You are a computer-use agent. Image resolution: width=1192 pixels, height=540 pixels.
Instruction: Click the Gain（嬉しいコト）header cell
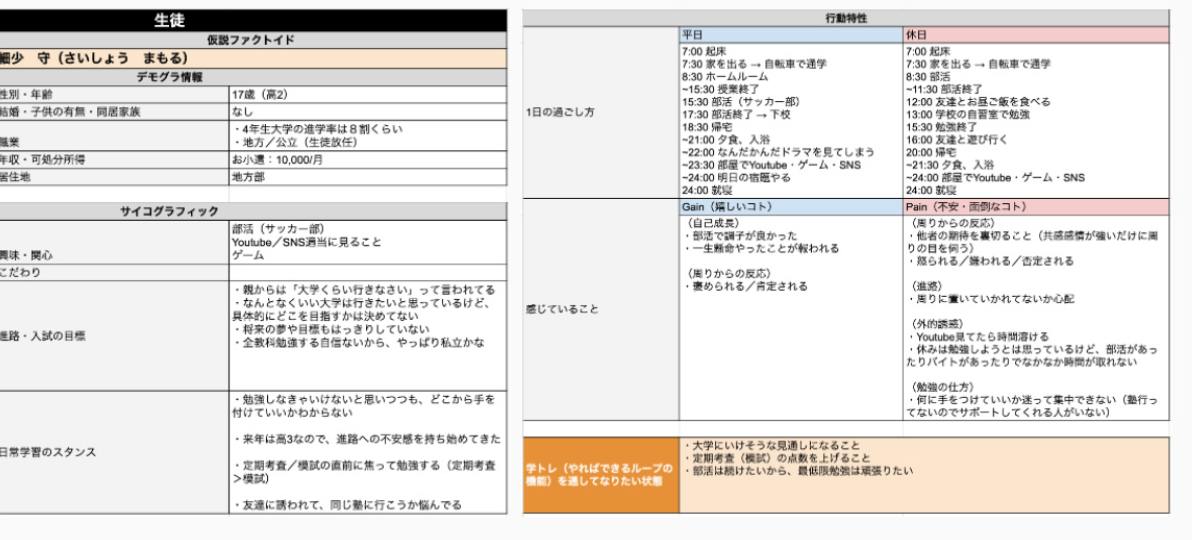(791, 207)
